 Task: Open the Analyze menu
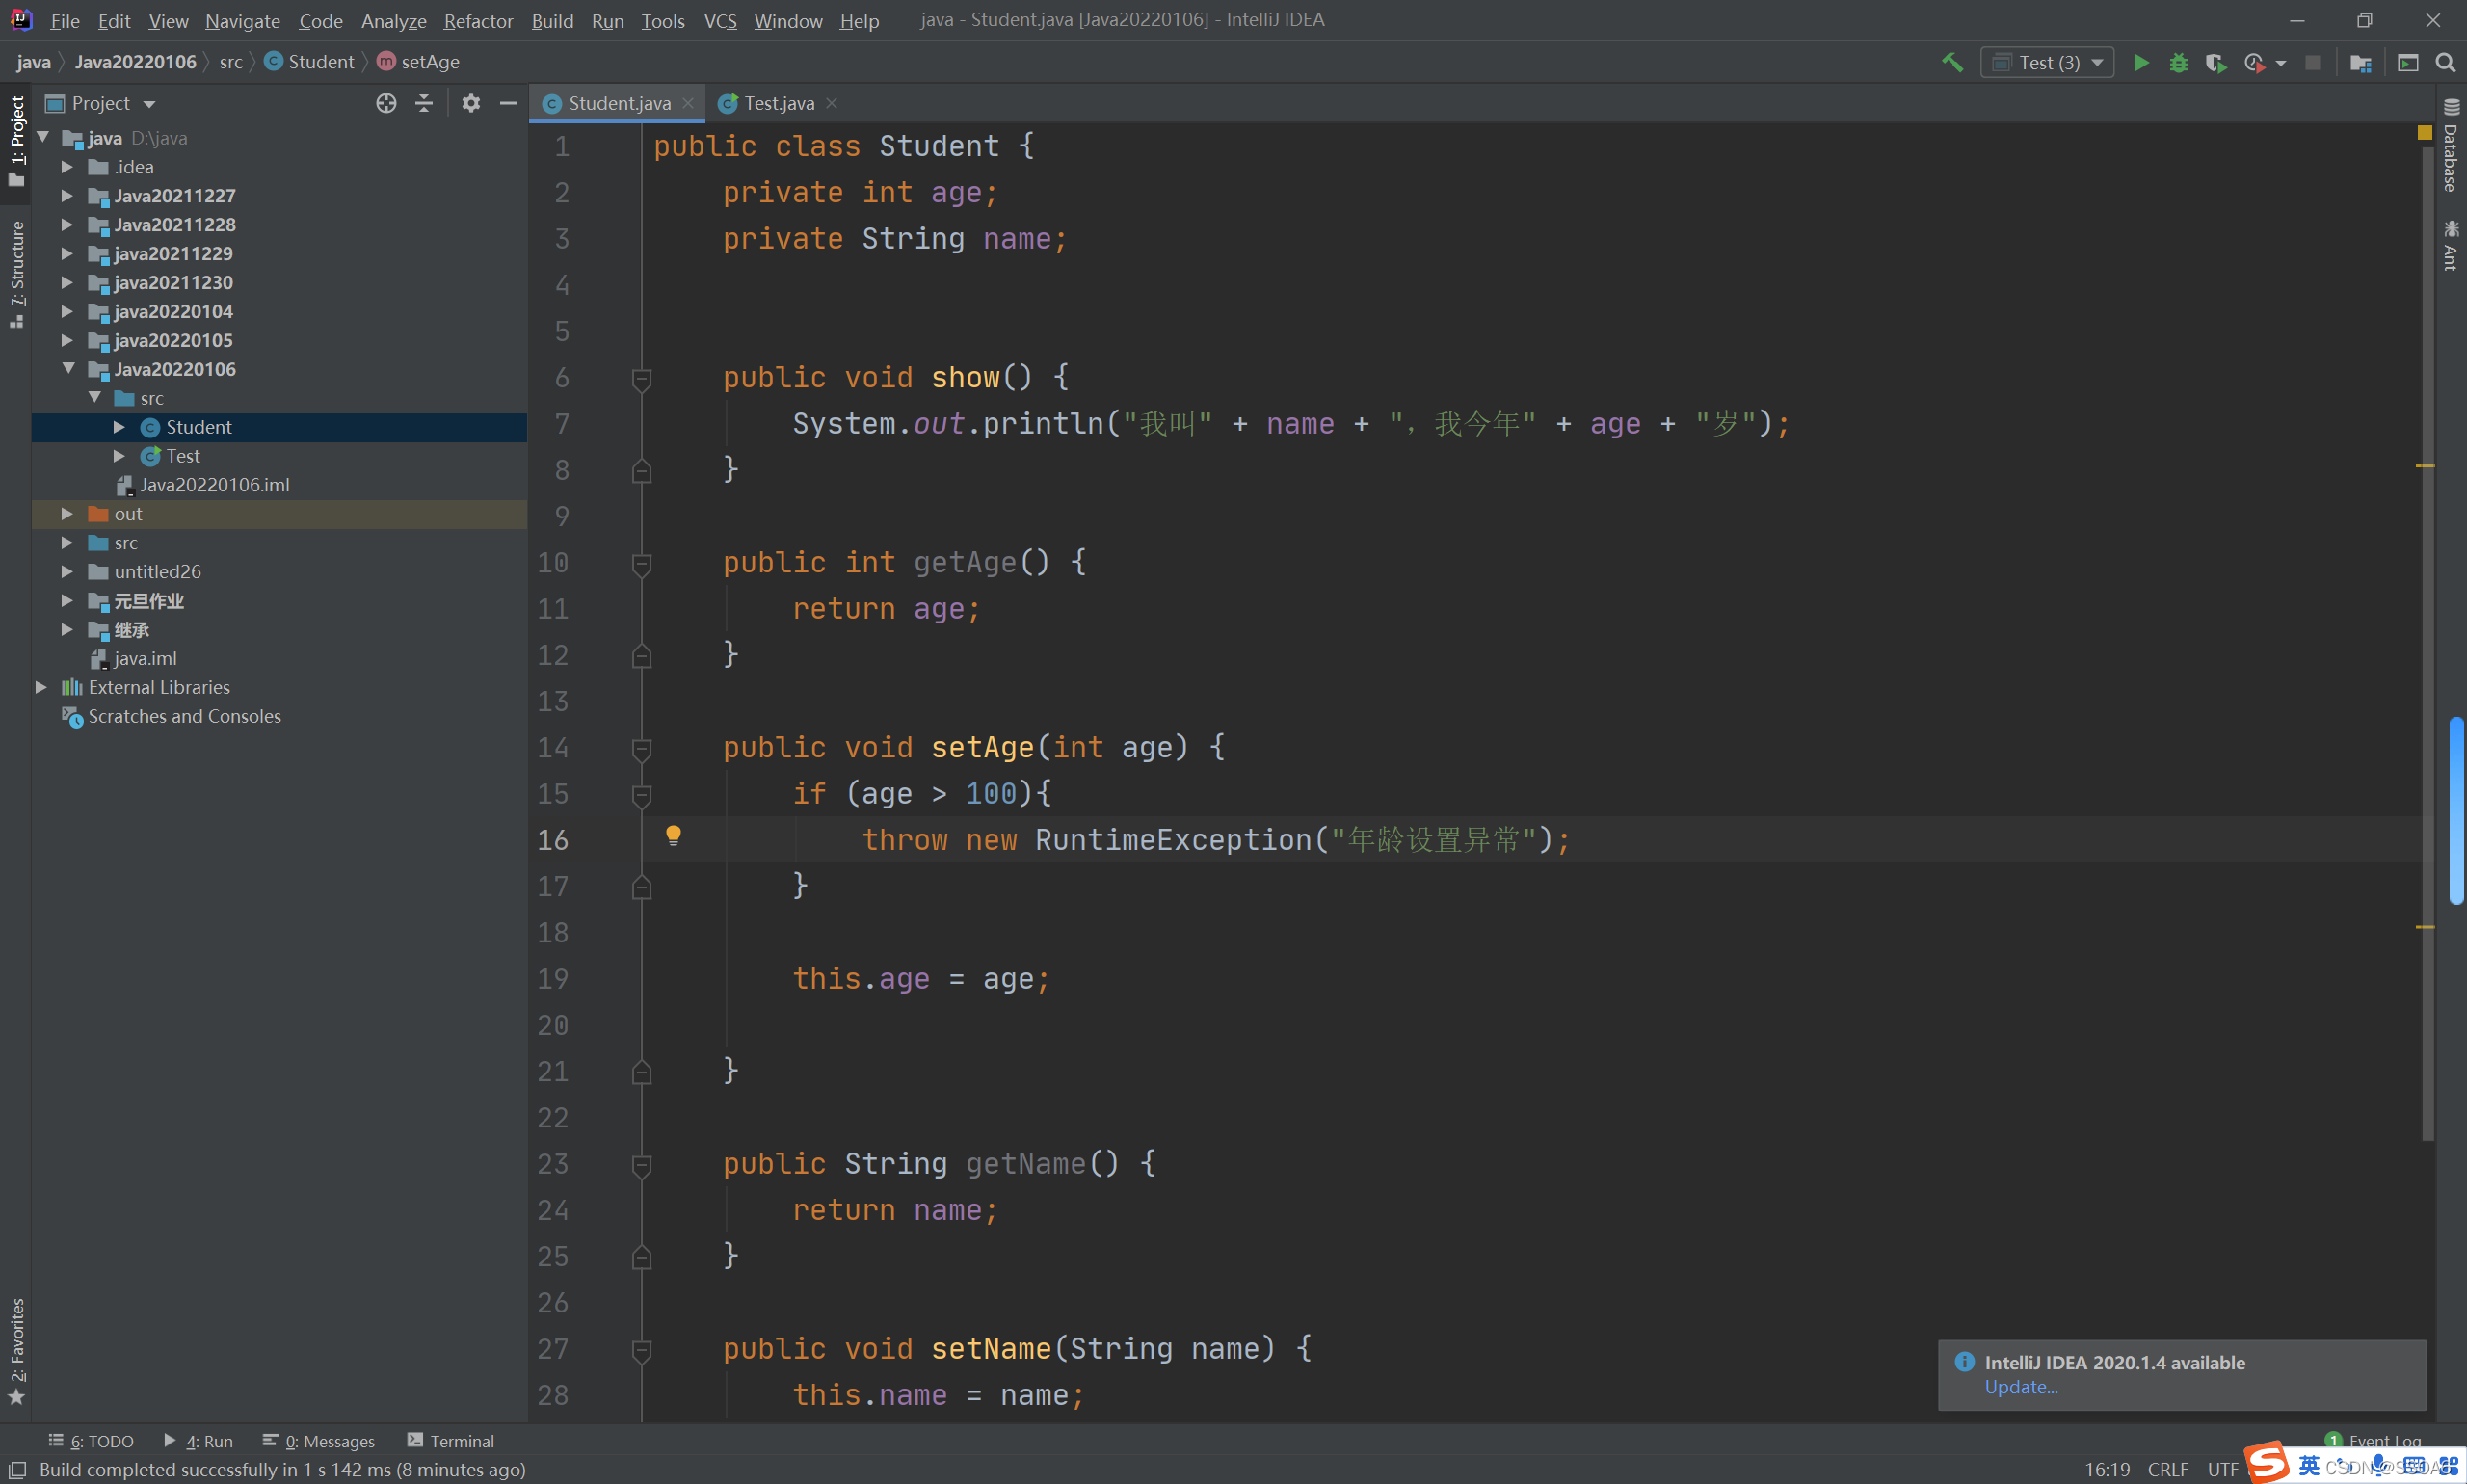pos(393,20)
